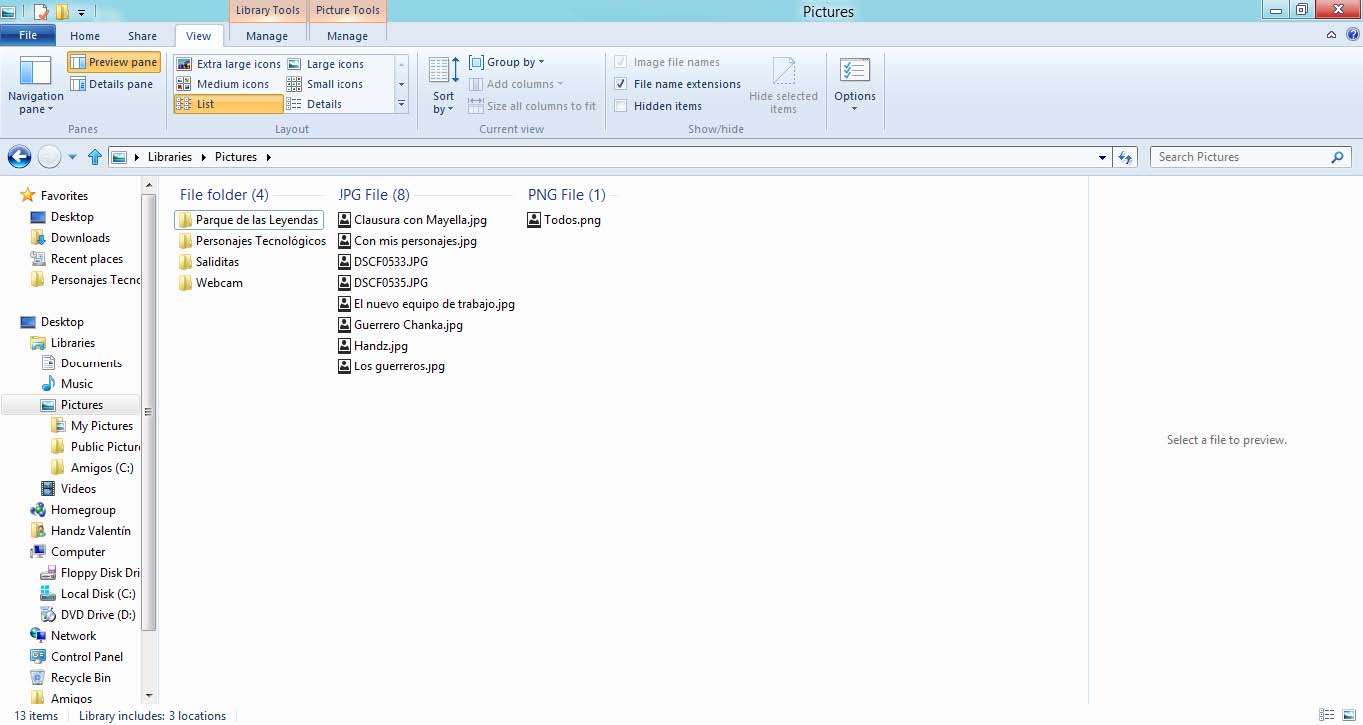1363x725 pixels.
Task: Open the address bar history dropdown
Action: point(1102,157)
